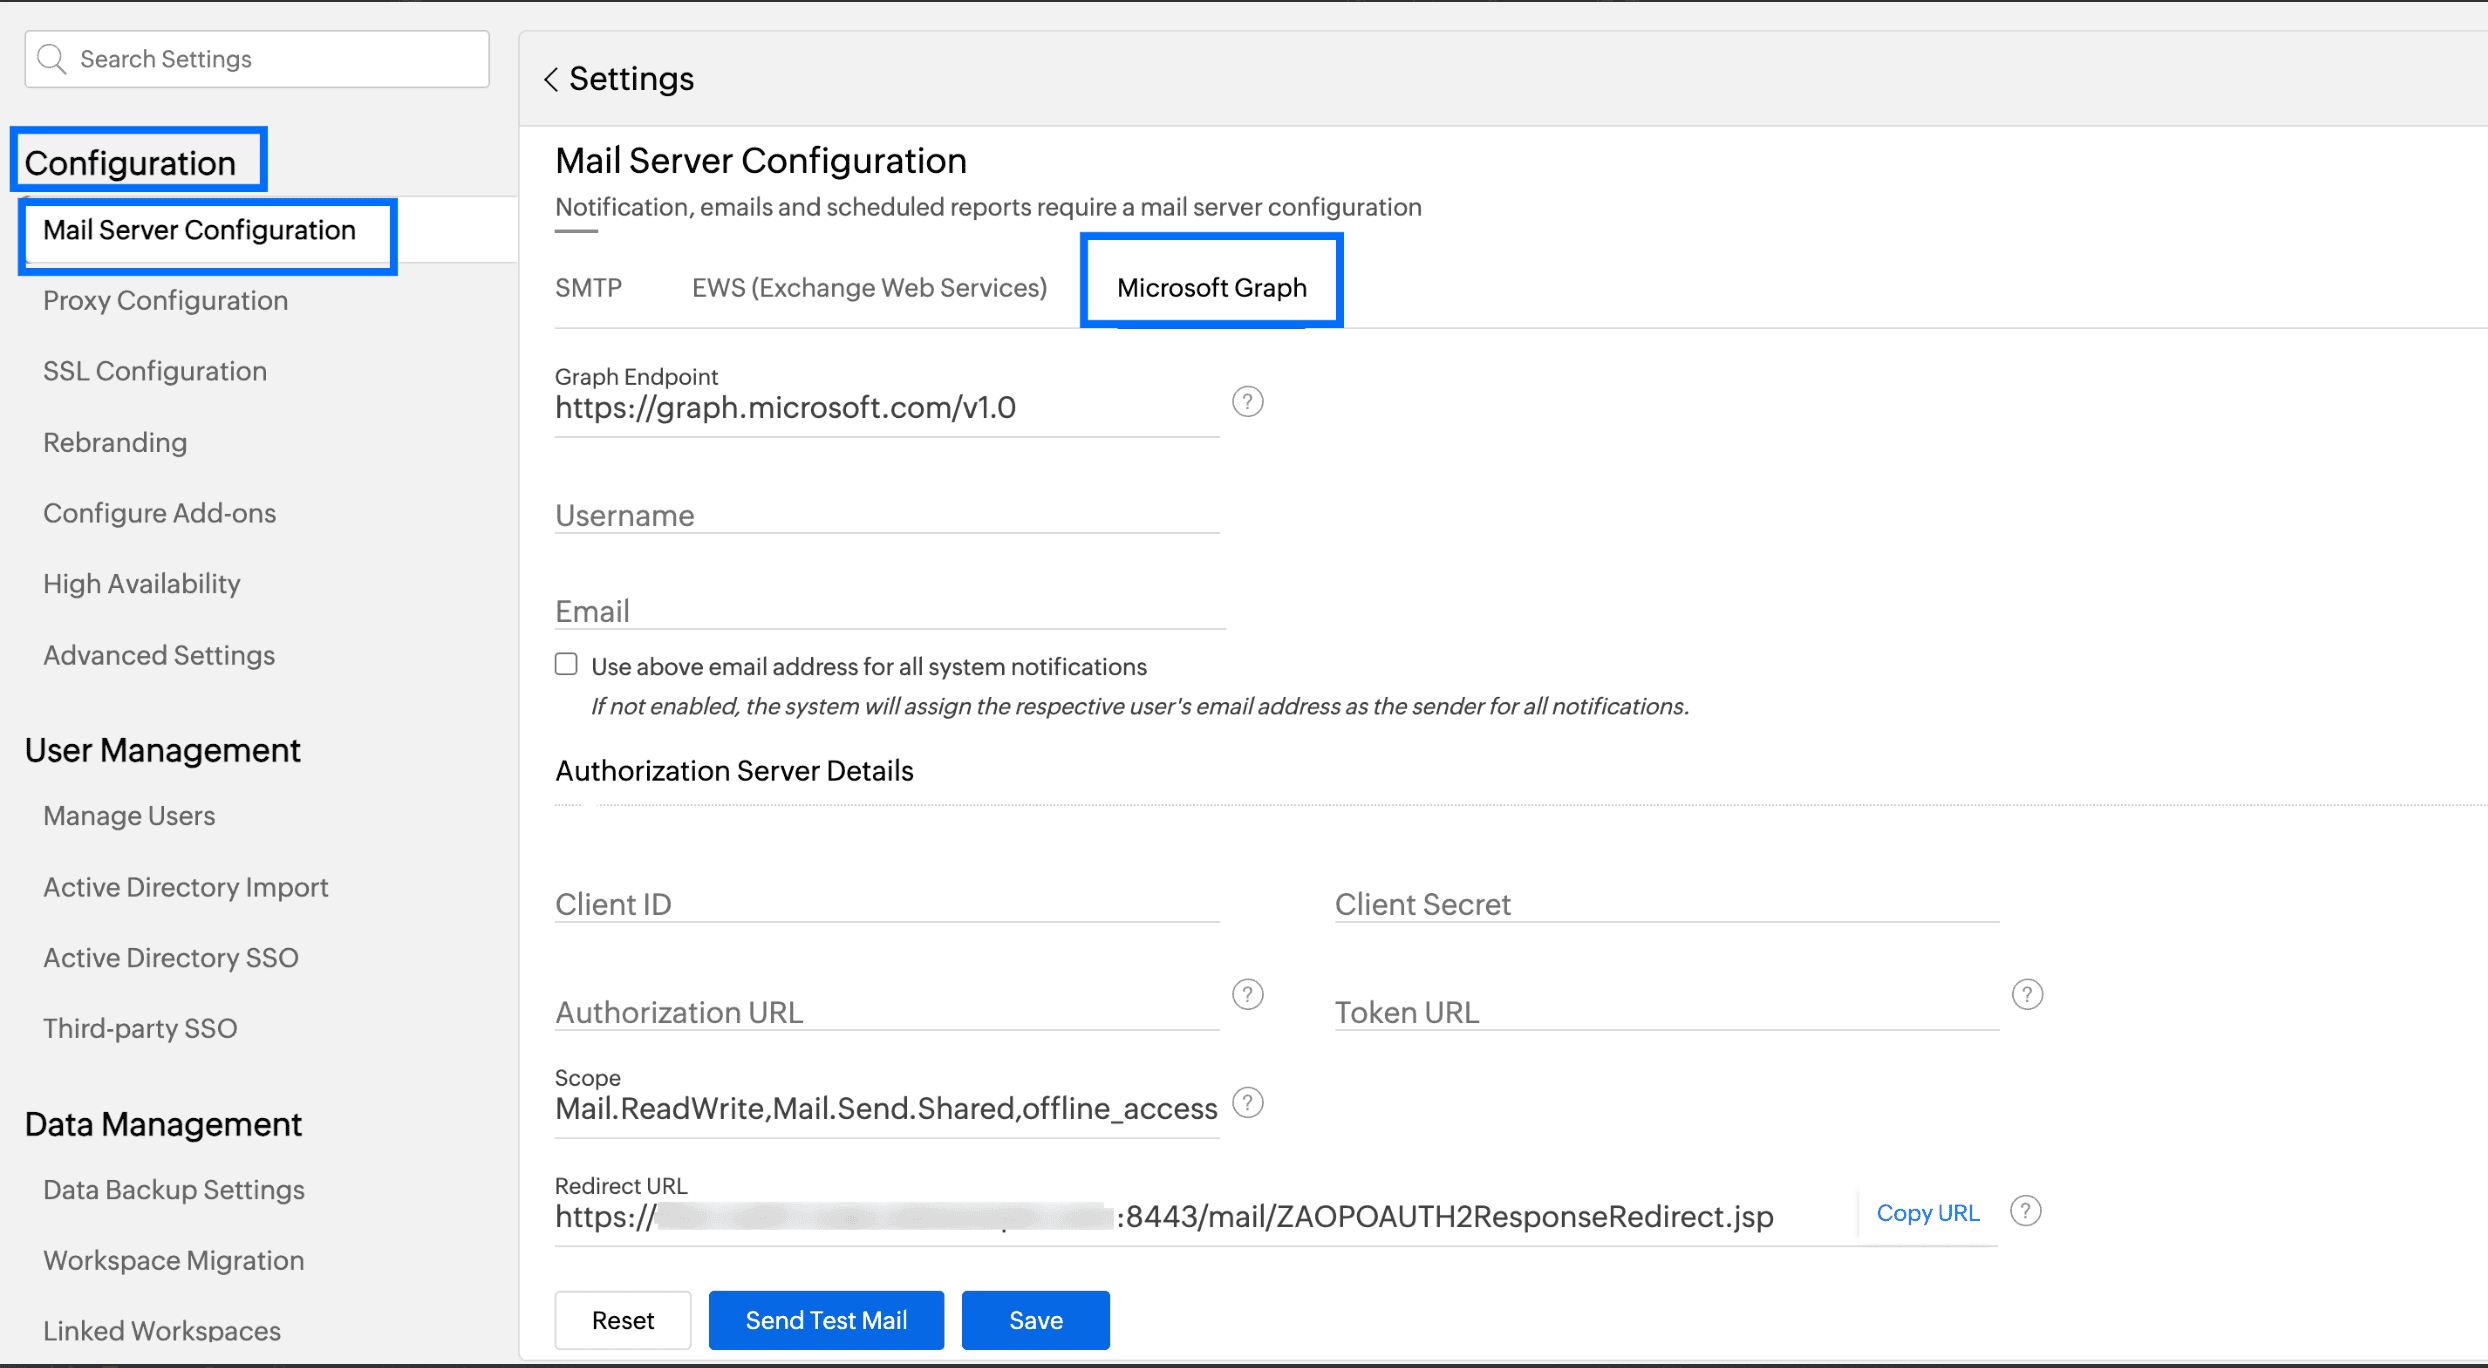Click the Save button

[1035, 1320]
